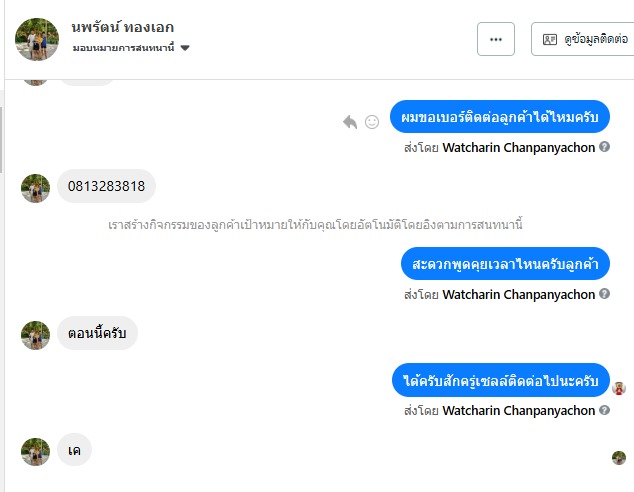
Task: Click avatar beside the ตอนนี้ครับ message
Action: pos(36,336)
